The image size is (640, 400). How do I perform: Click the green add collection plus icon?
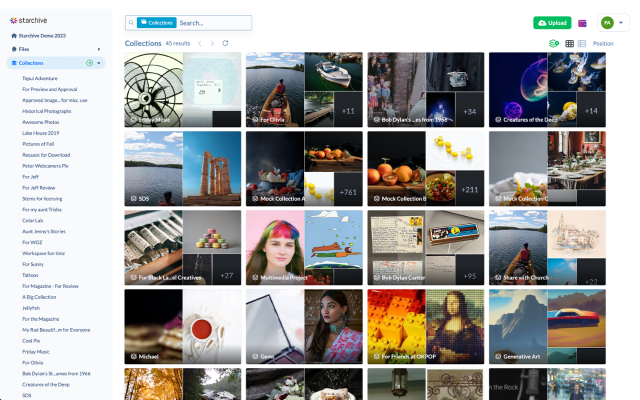click(89, 63)
